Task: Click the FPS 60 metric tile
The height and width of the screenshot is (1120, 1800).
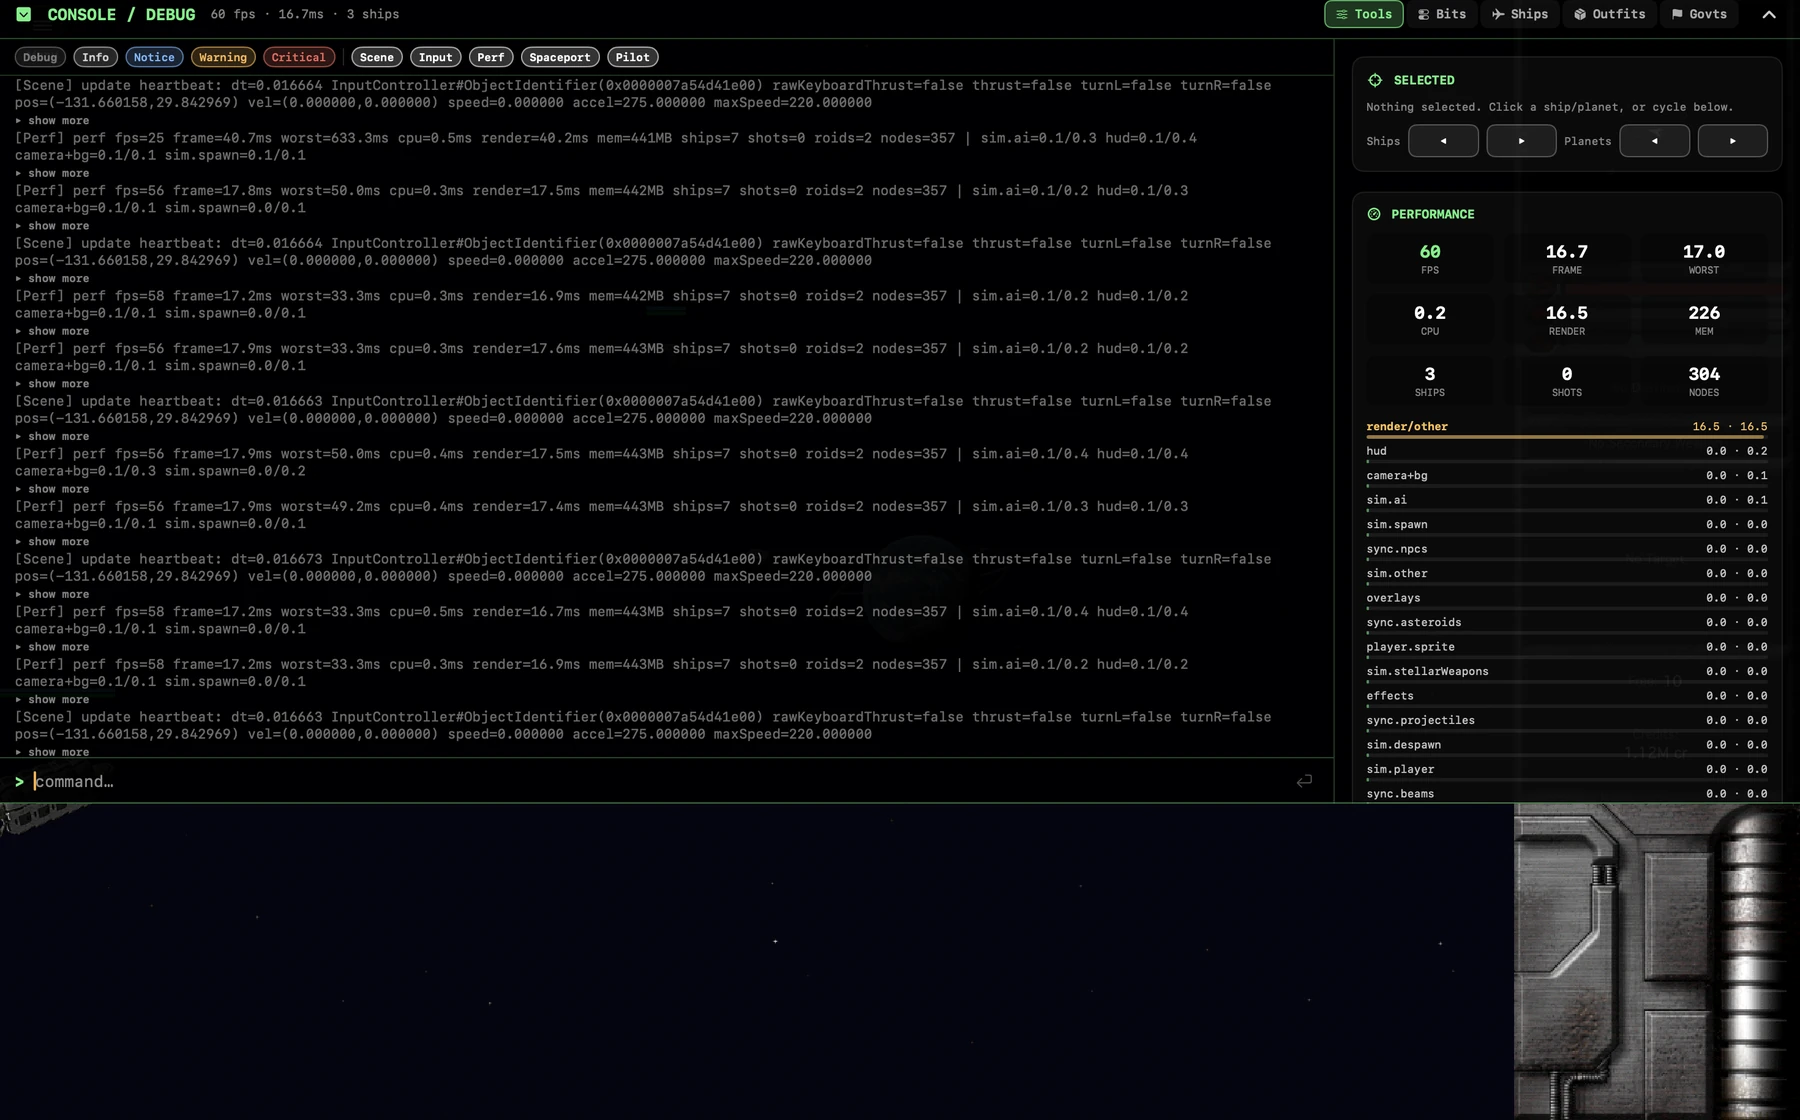Action: coord(1430,259)
